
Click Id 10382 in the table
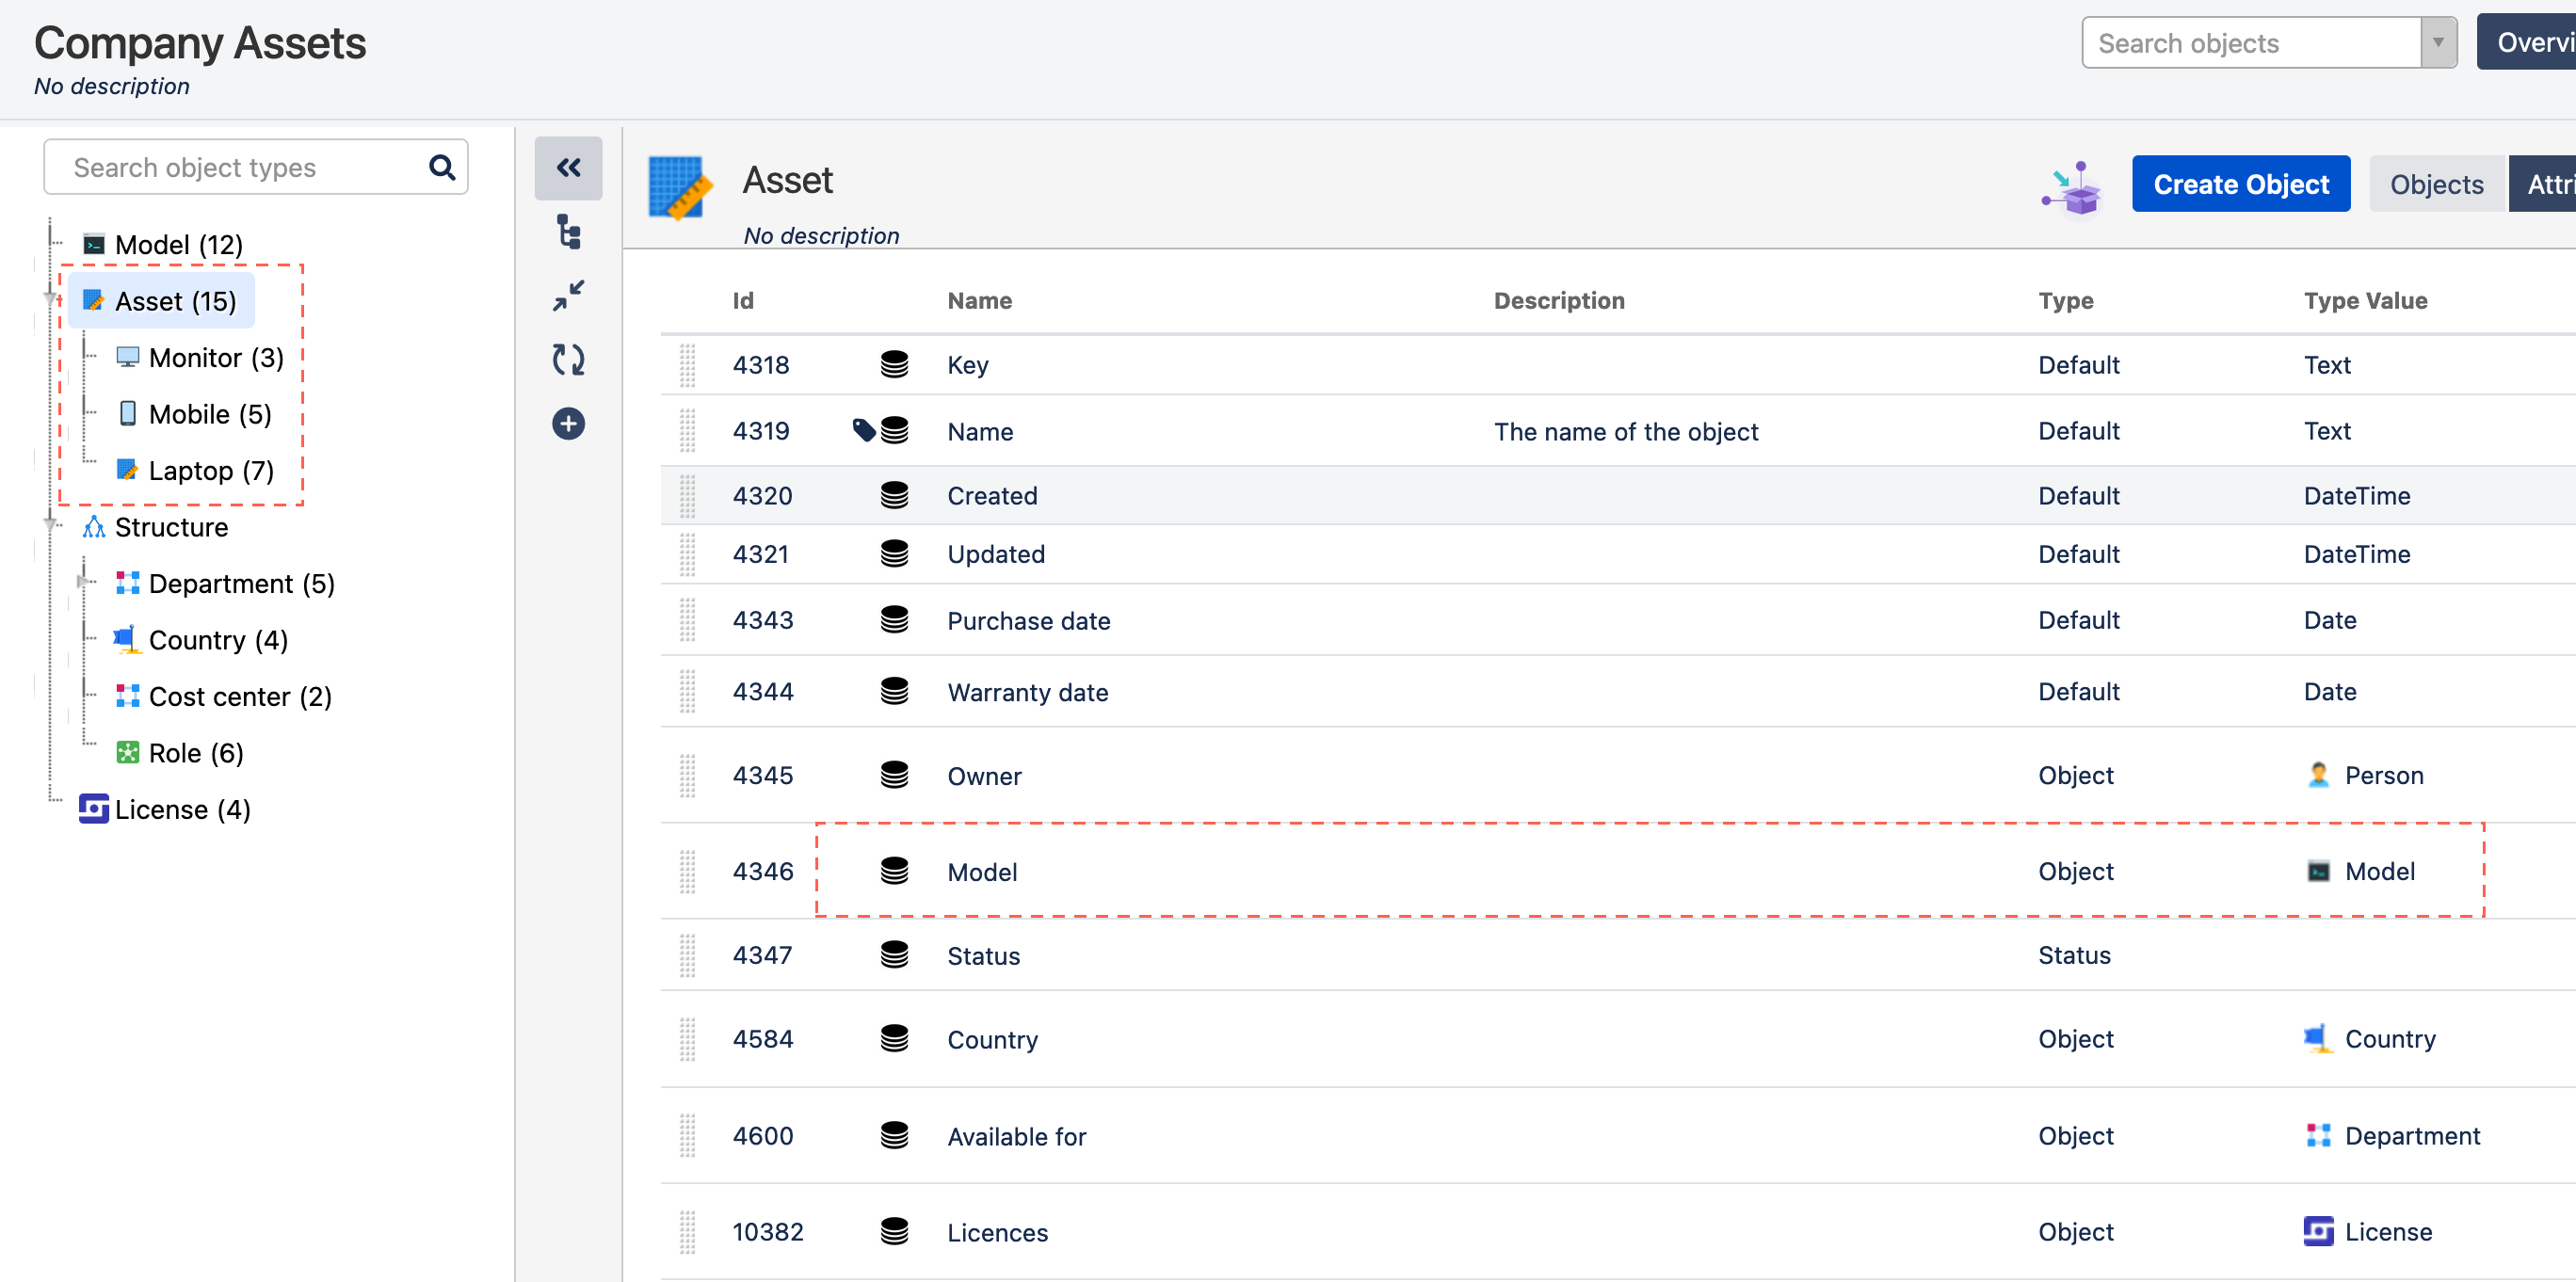[x=767, y=1232]
